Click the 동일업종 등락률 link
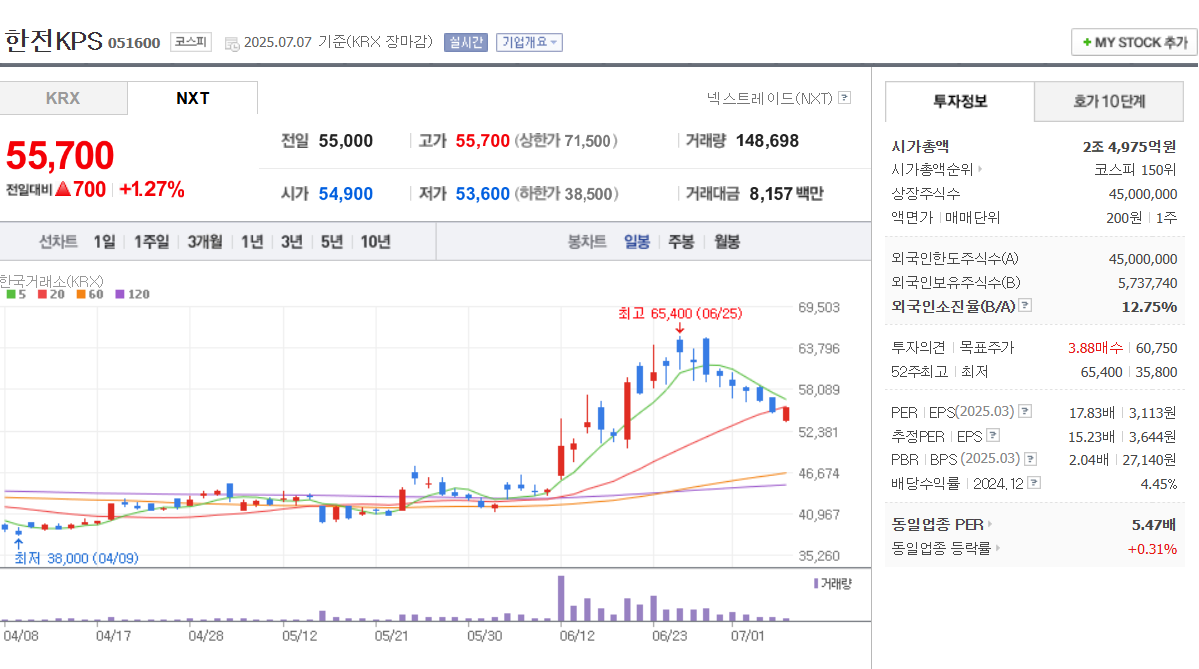The width and height of the screenshot is (1199, 669). 941,547
